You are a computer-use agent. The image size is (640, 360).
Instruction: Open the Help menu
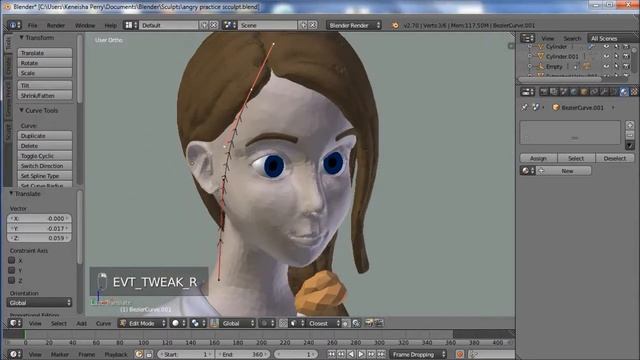point(111,25)
